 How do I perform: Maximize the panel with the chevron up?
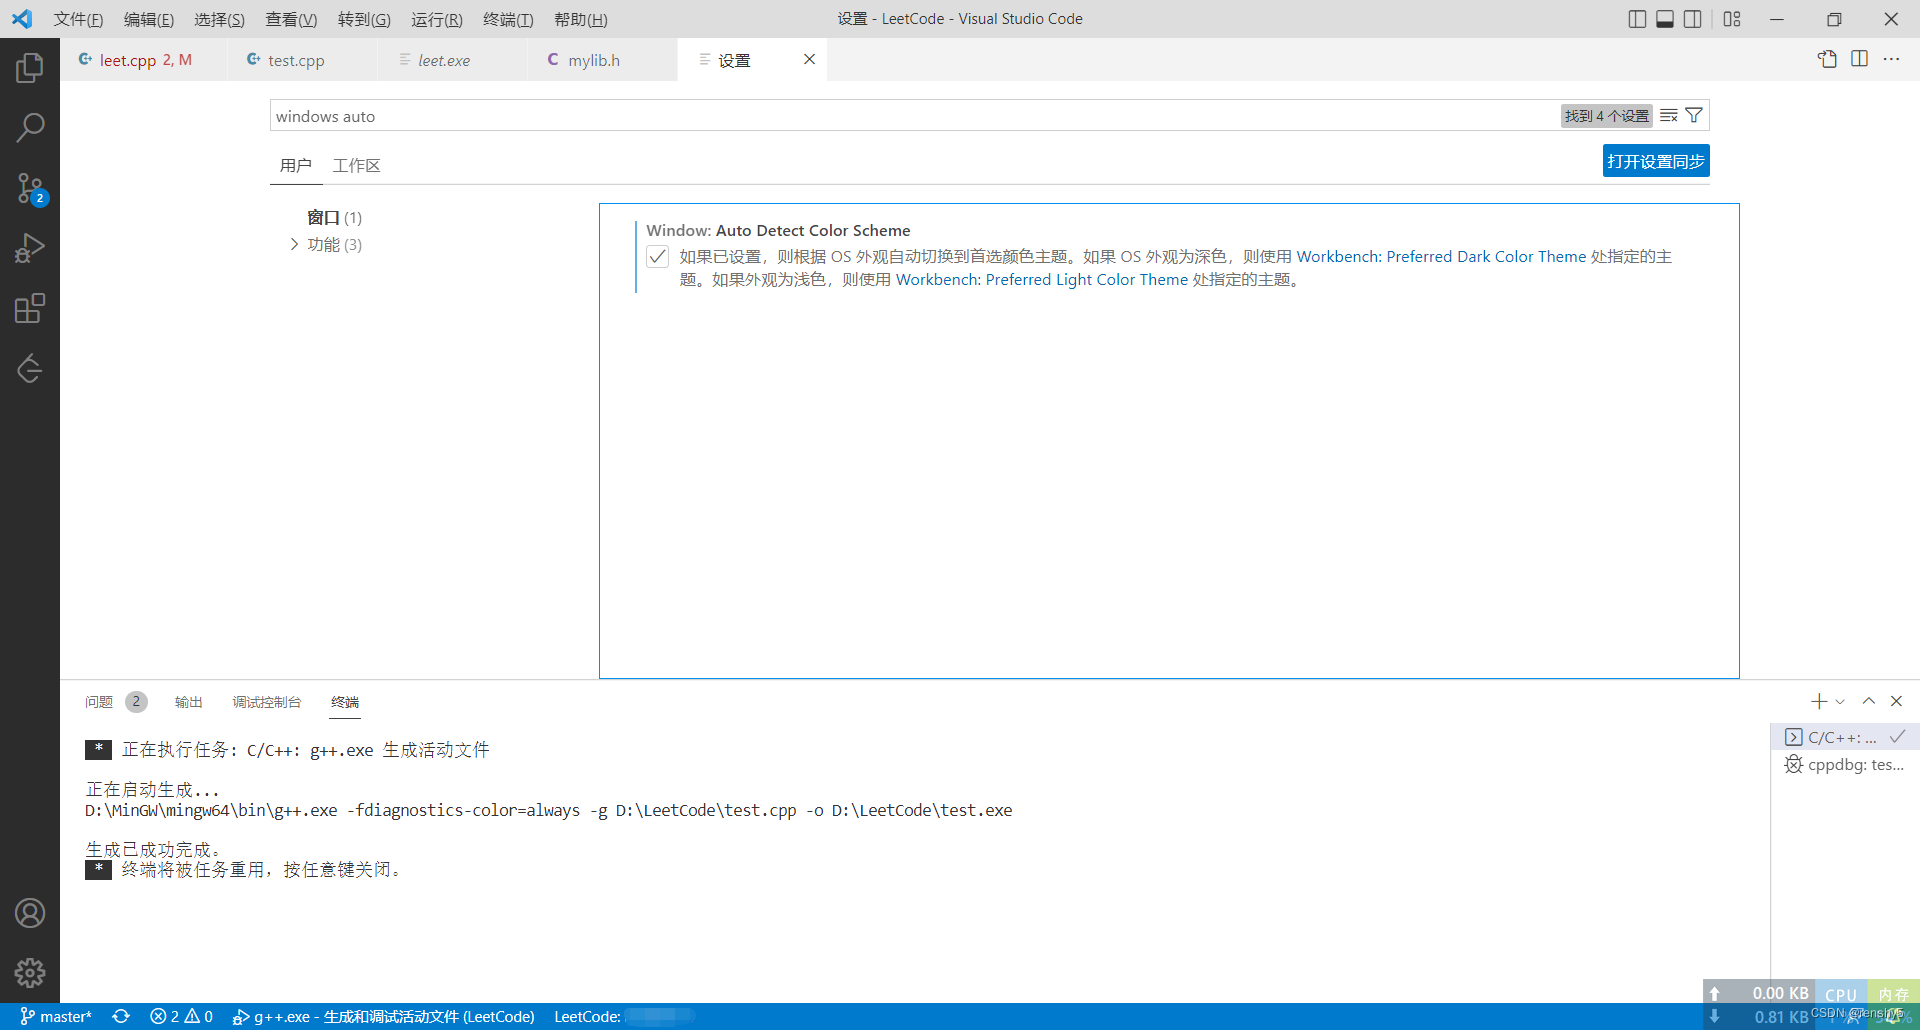coord(1868,702)
